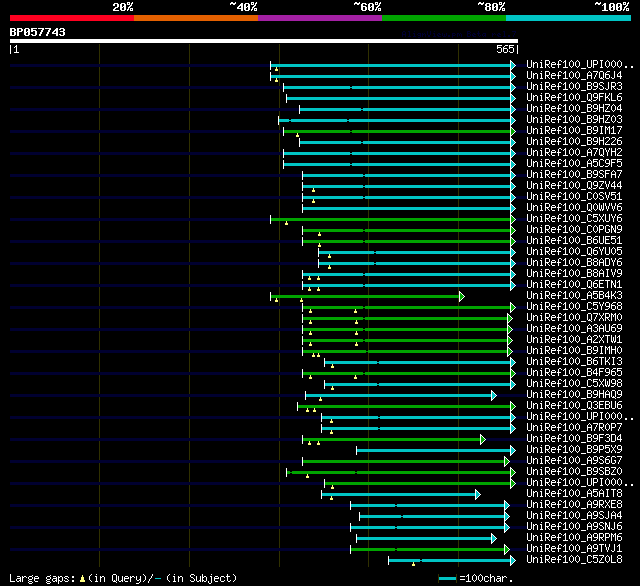Select the UniRef100_A9TVJ1 label
The image size is (640, 586).
(x=574, y=549)
